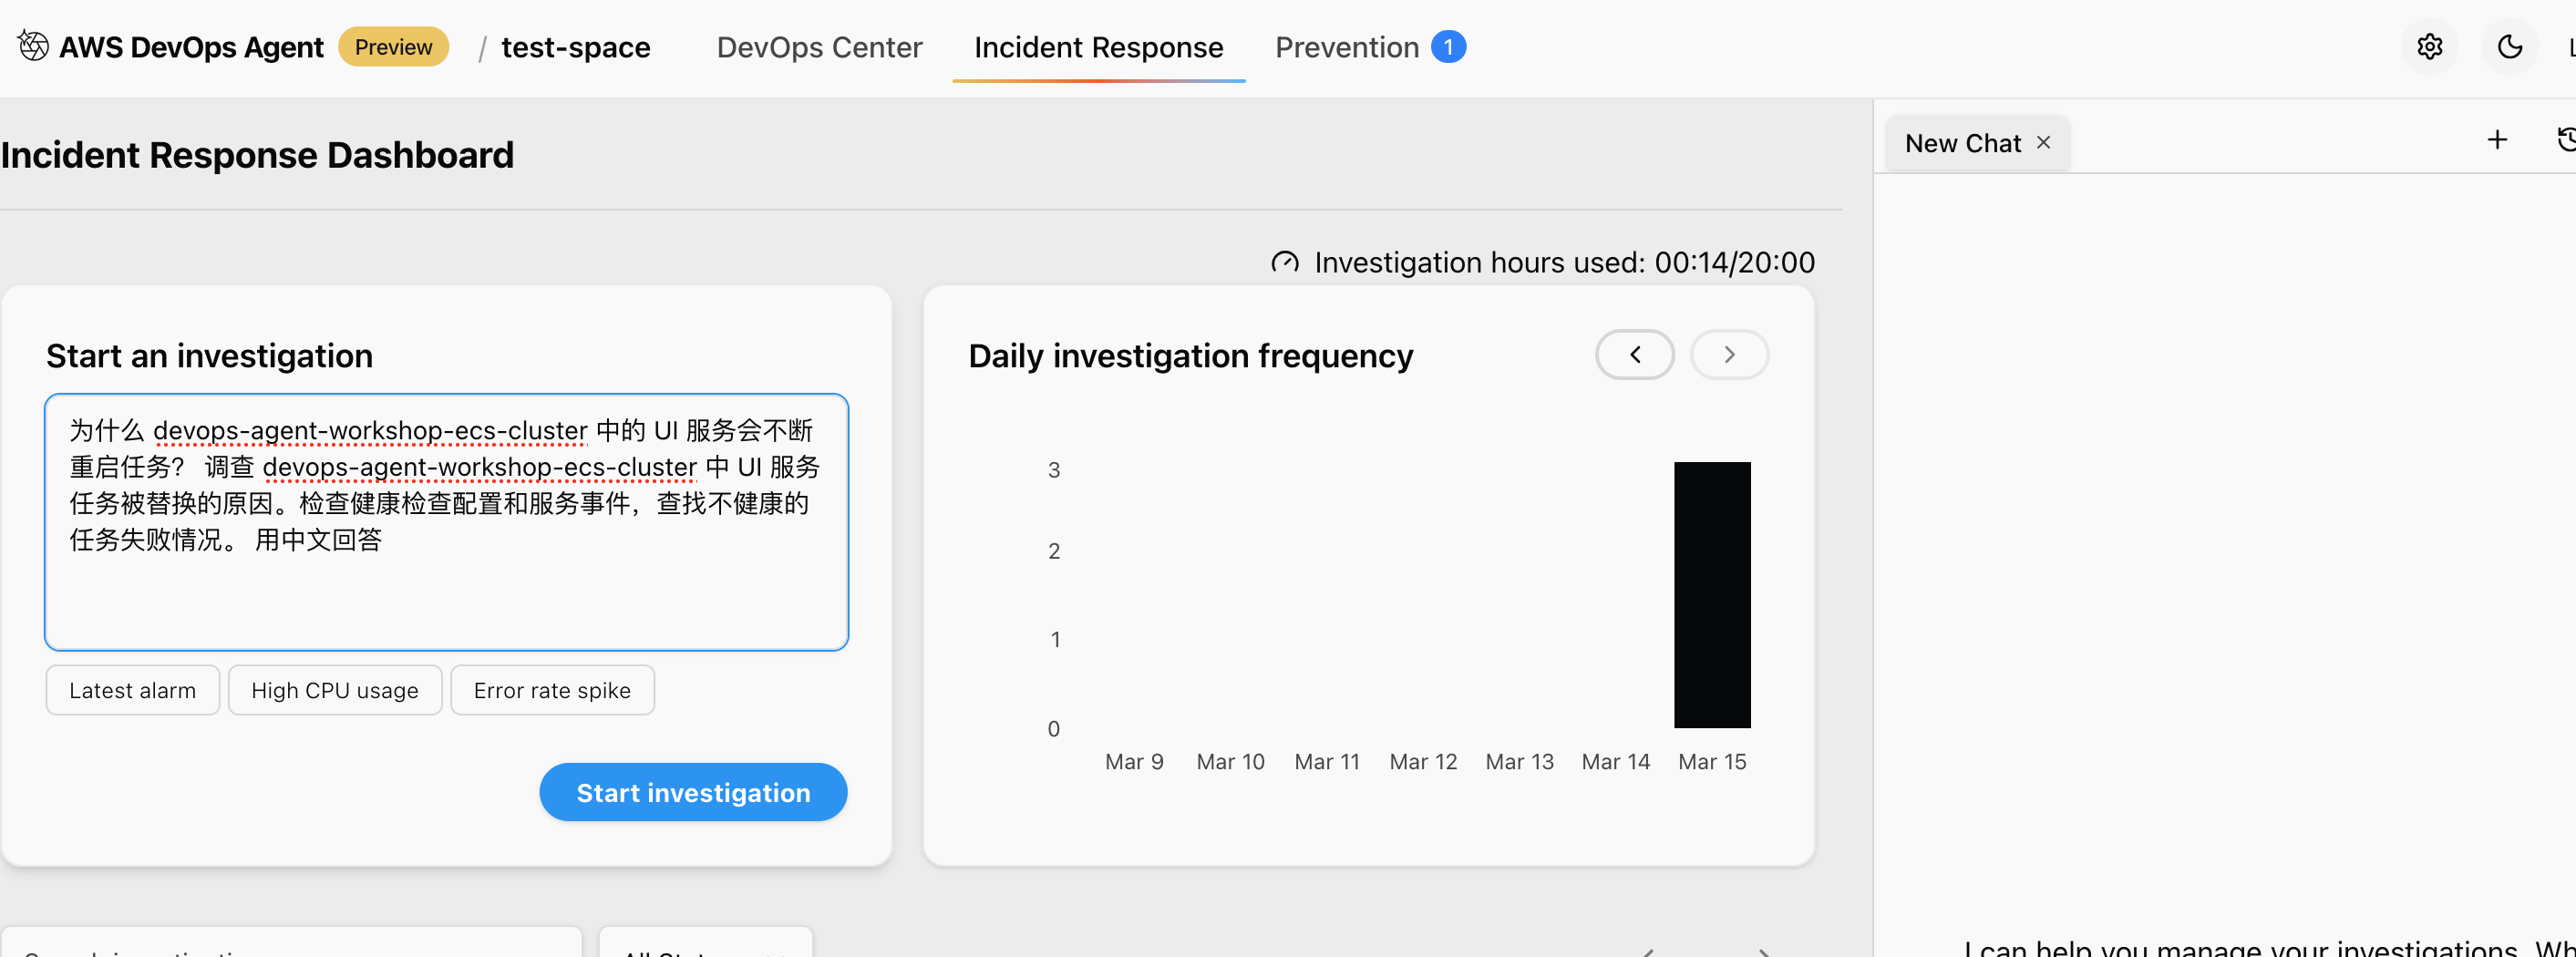Screen dimensions: 2576x957
Task: Click the investigation hours gauge icon
Action: point(1284,263)
